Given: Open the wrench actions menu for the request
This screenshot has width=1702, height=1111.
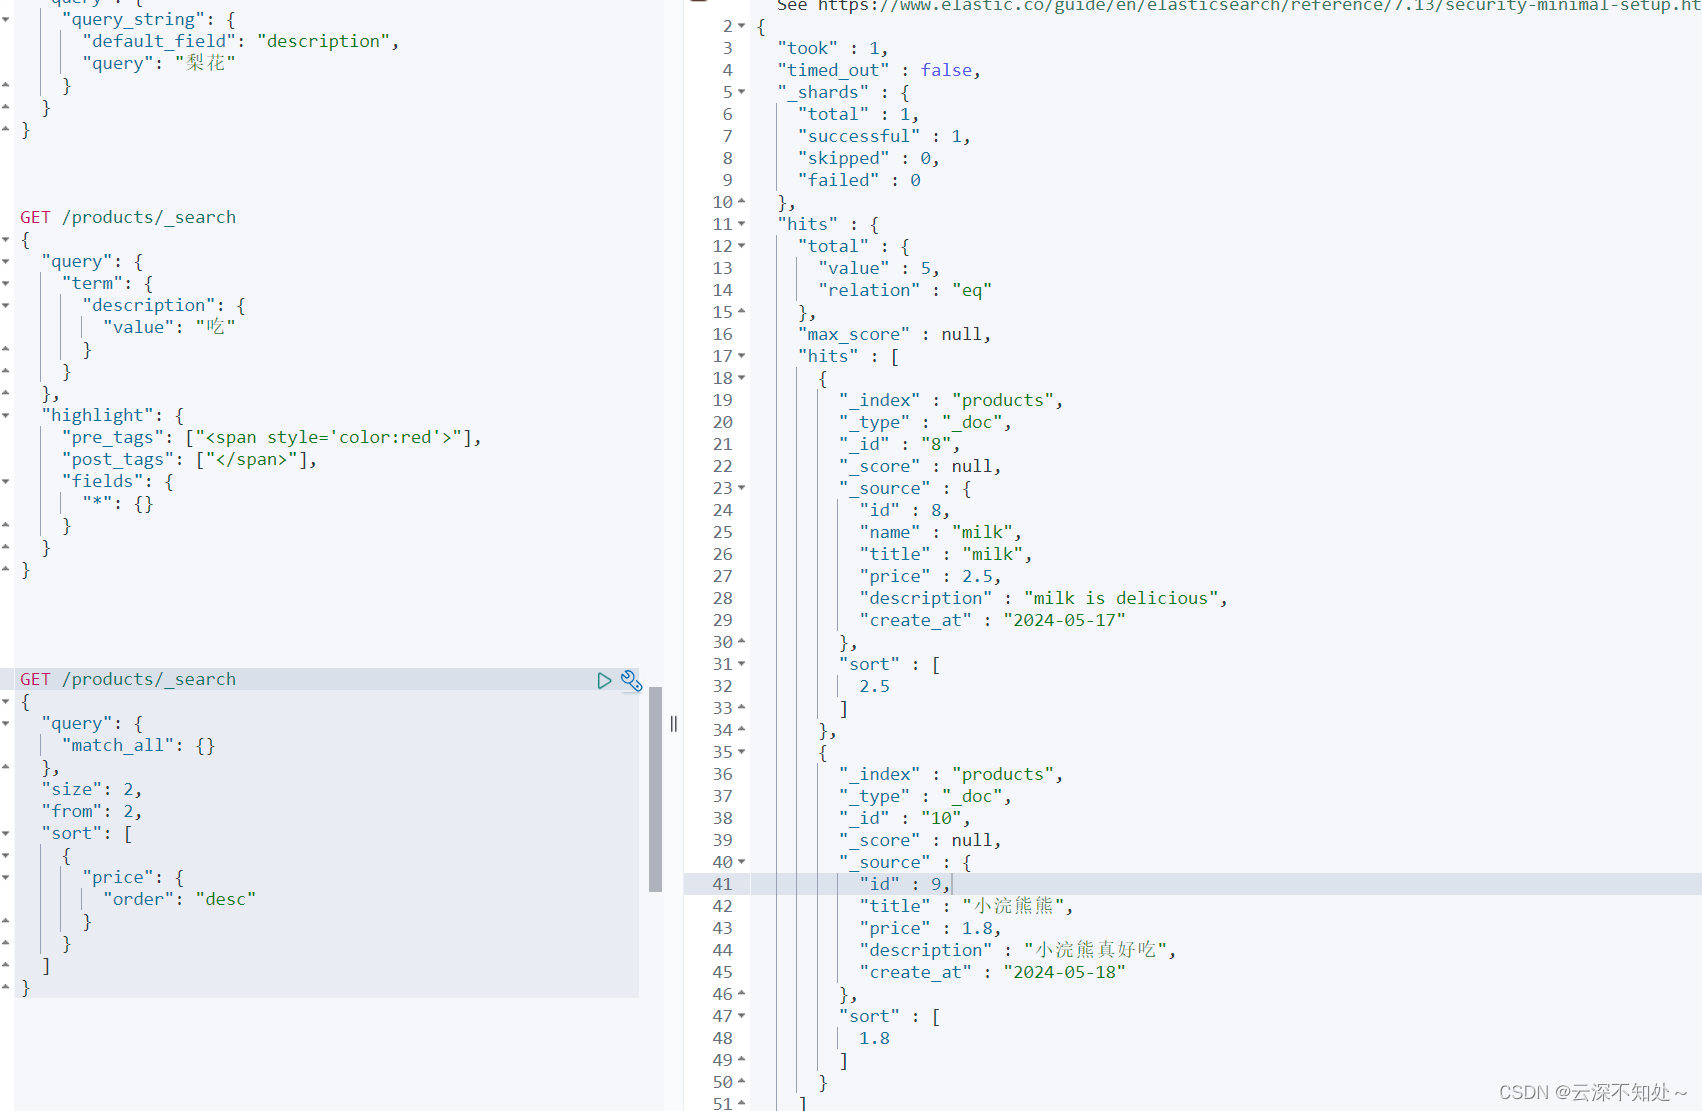Looking at the screenshot, I should (631, 680).
